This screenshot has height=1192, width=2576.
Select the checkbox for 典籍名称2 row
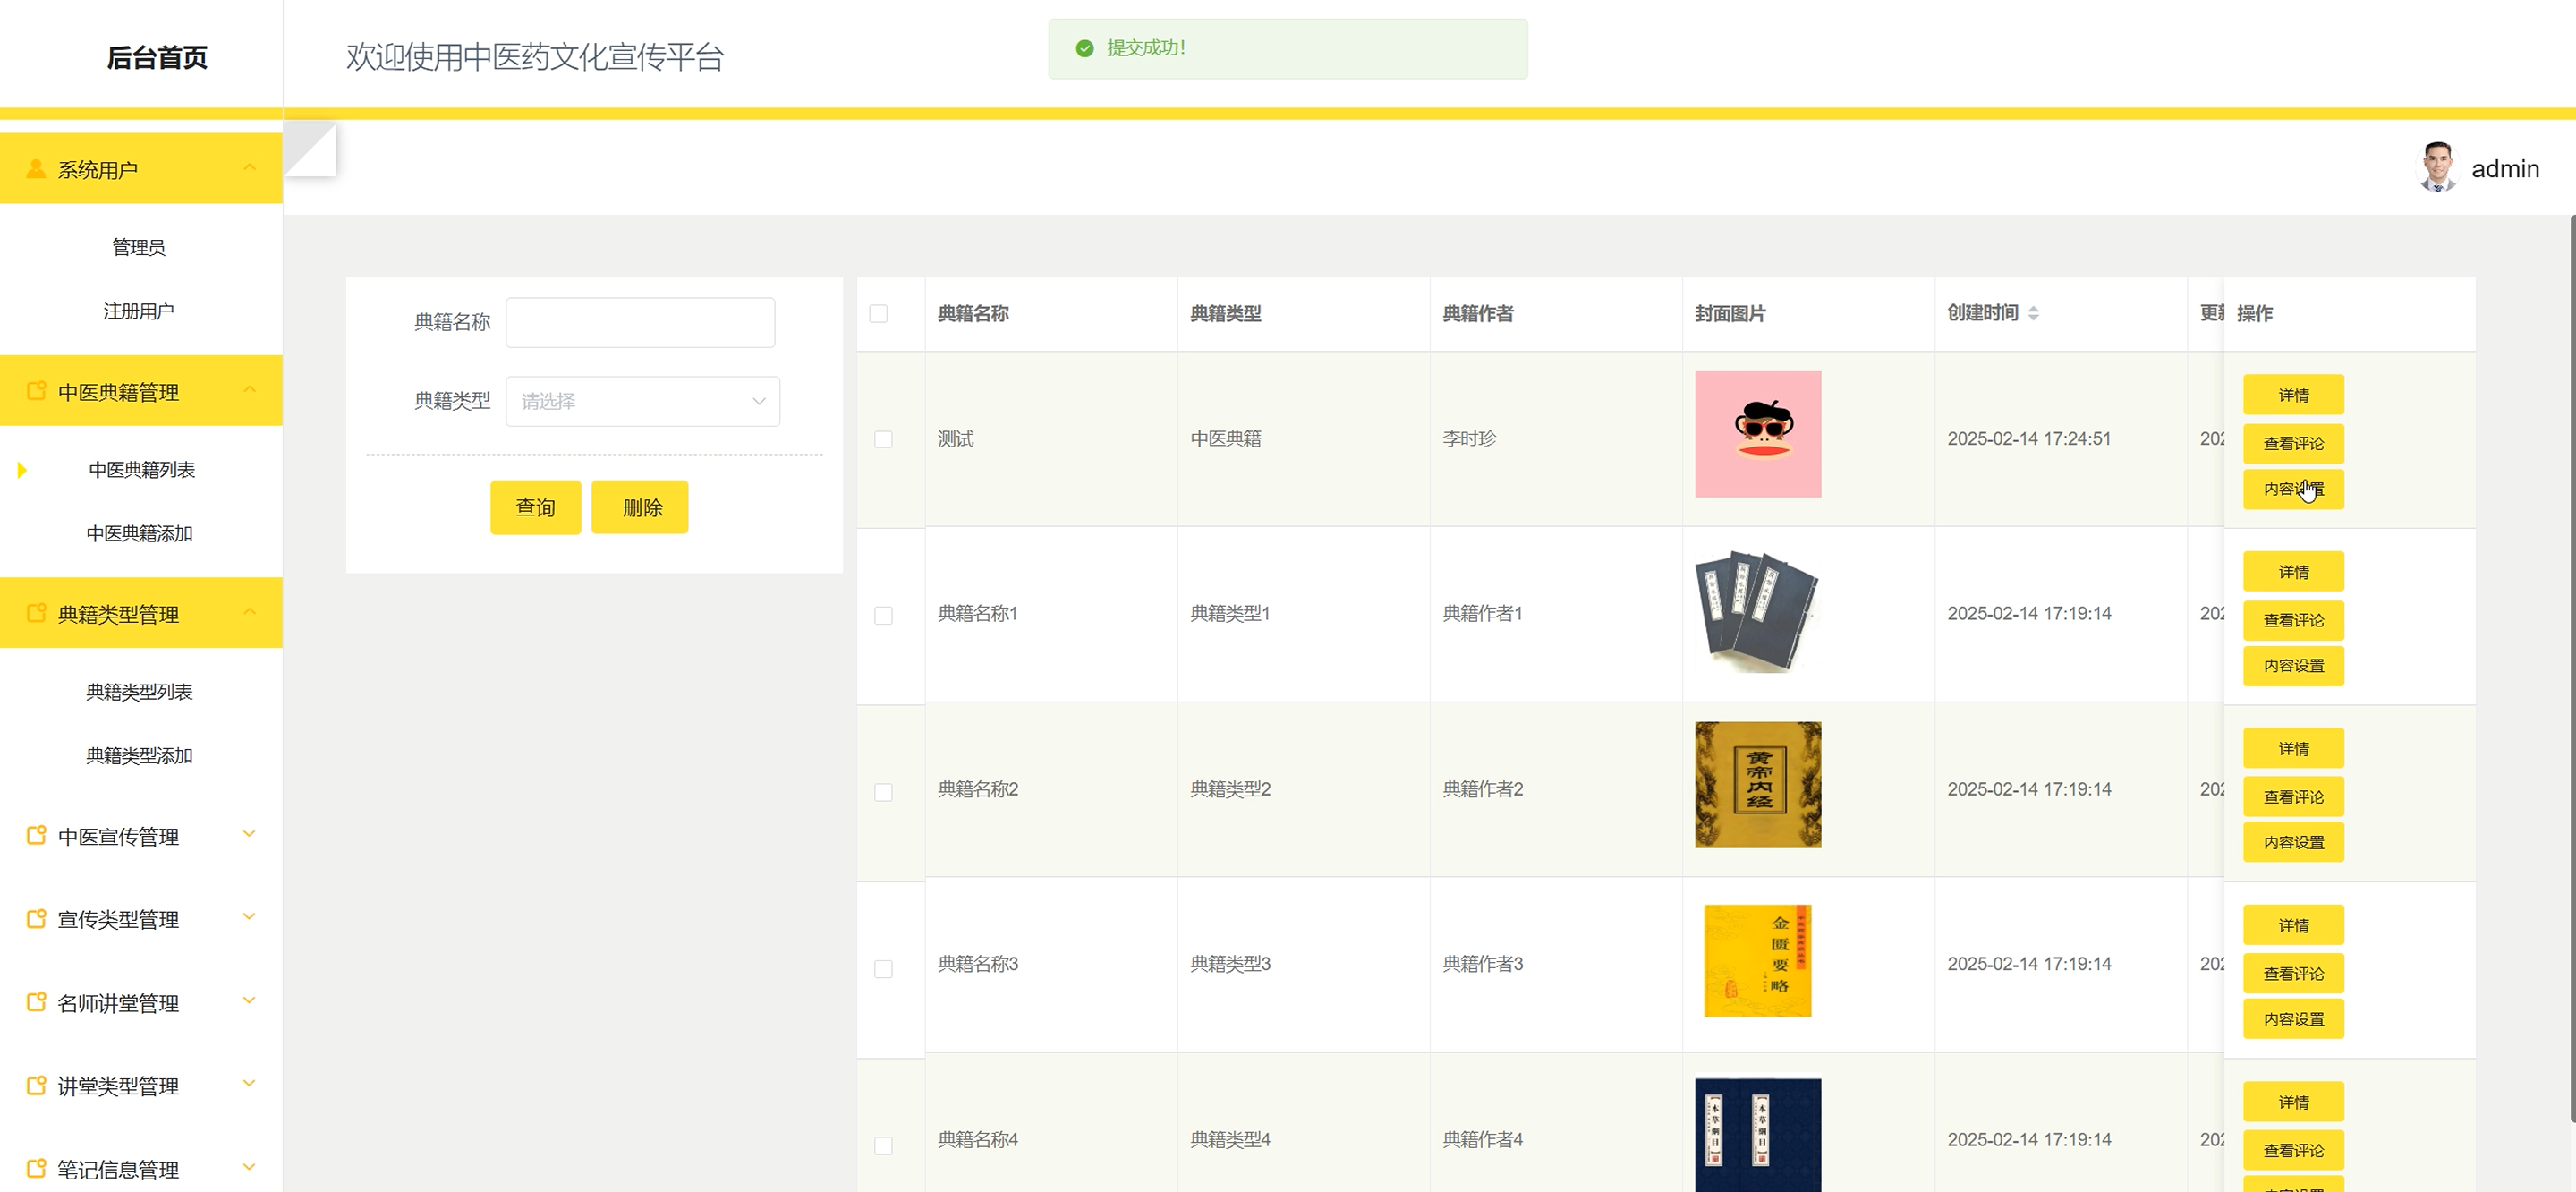tap(883, 792)
